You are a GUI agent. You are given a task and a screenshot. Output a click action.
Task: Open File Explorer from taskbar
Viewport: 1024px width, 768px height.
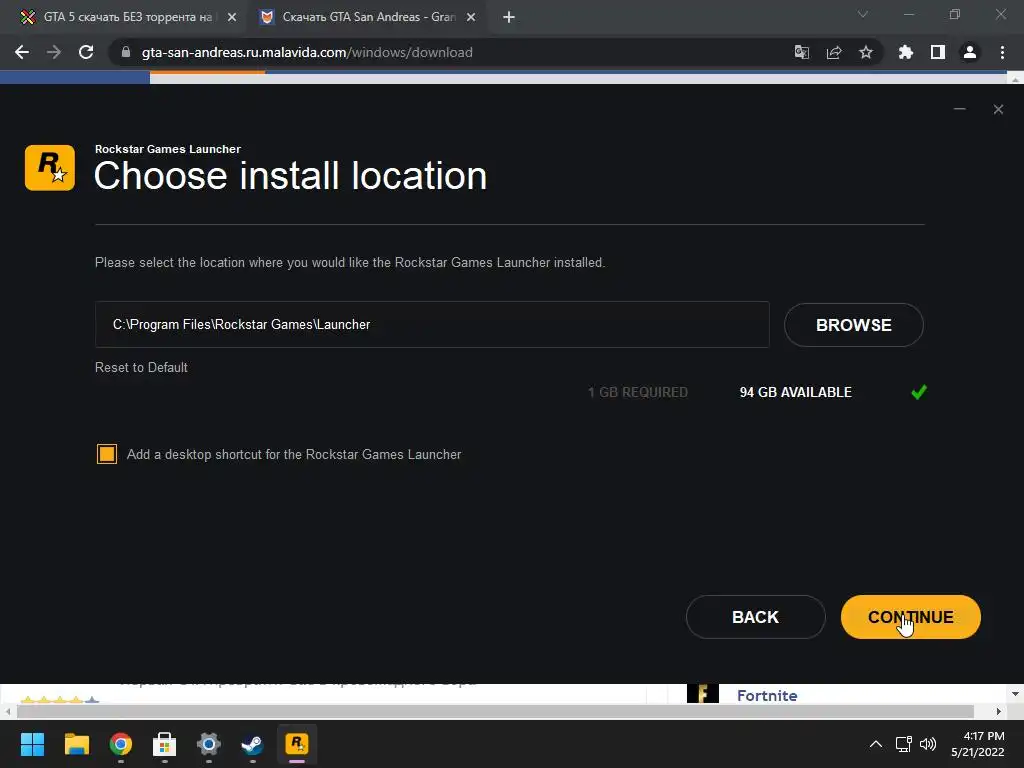click(76, 744)
